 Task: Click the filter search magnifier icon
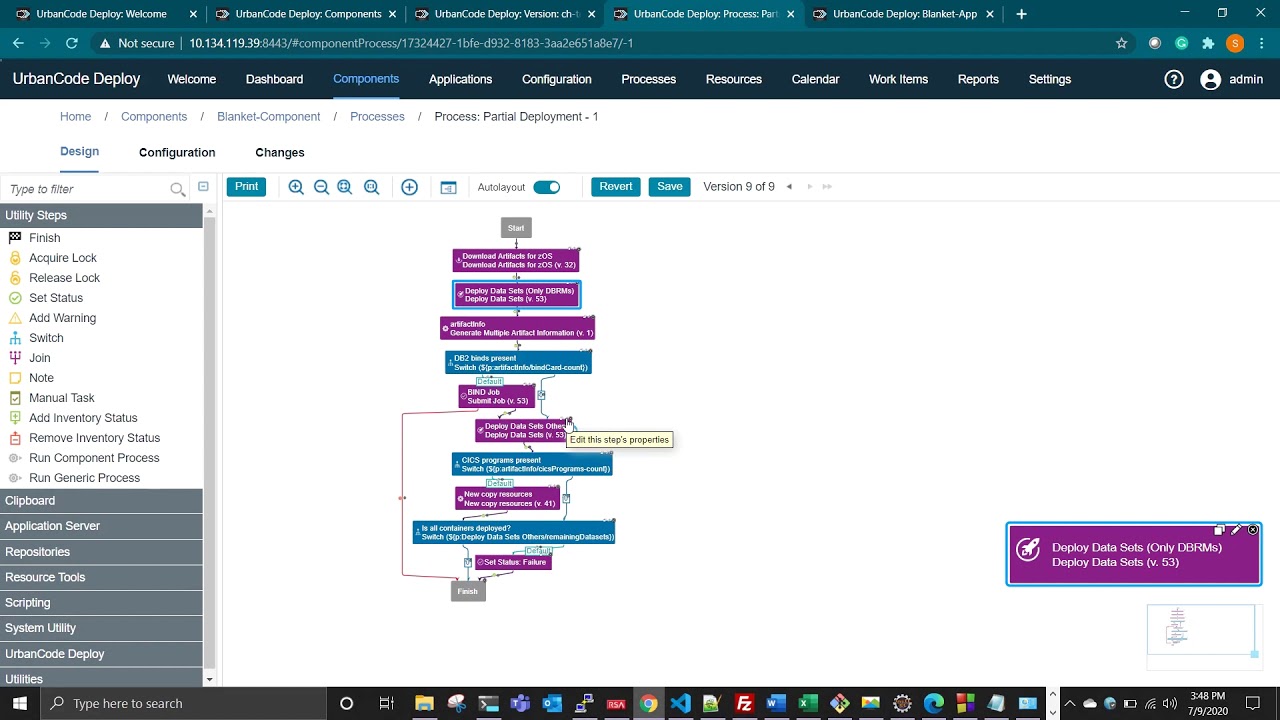[177, 189]
